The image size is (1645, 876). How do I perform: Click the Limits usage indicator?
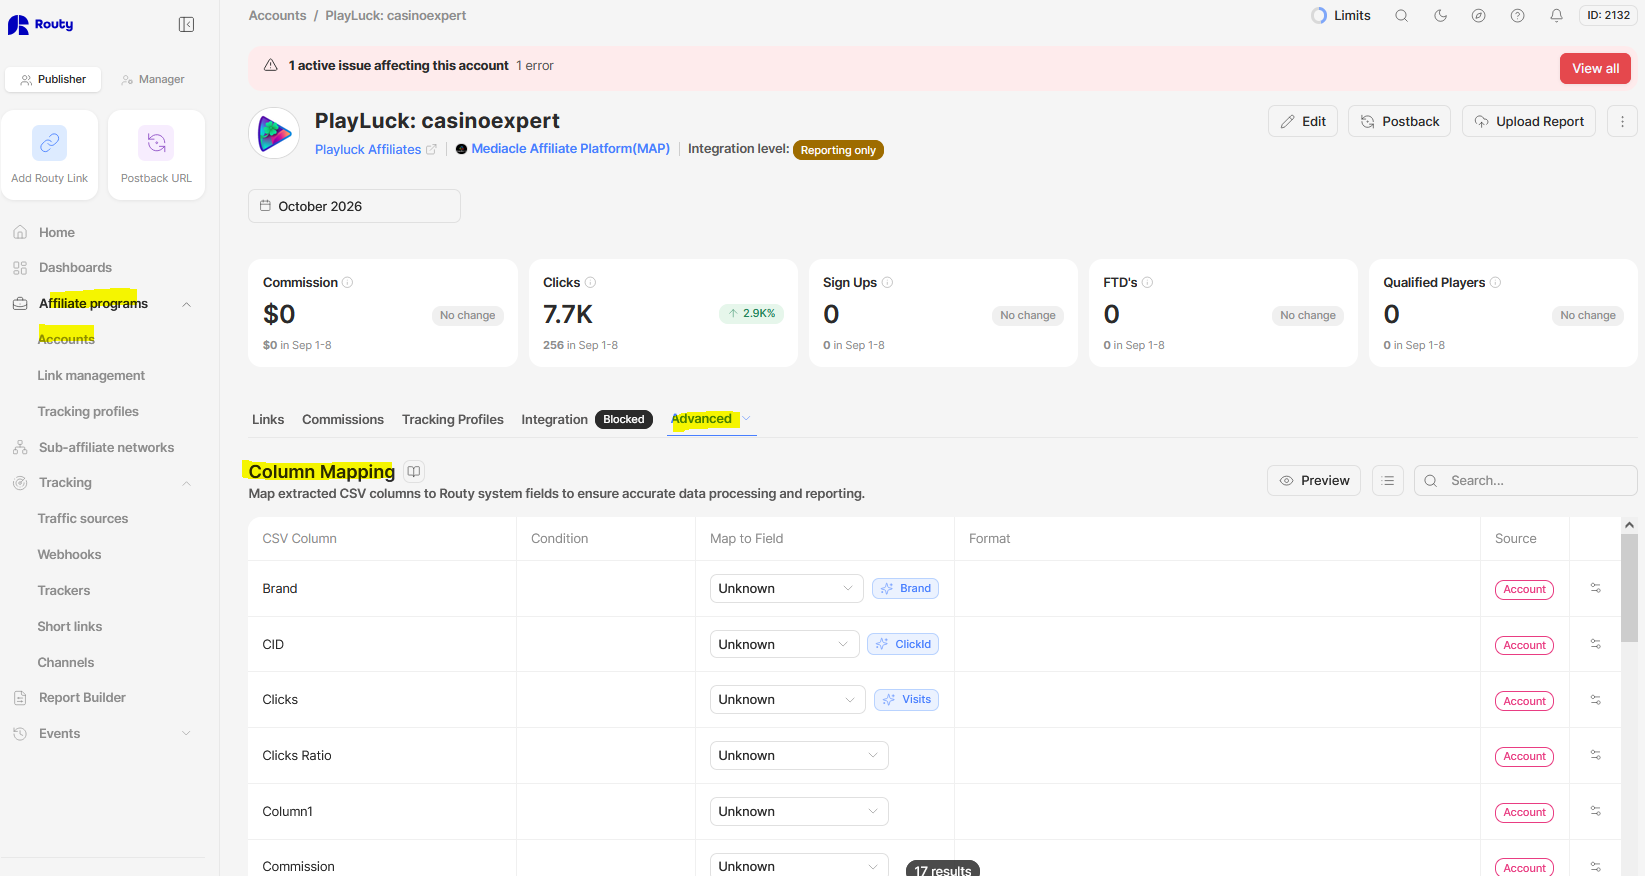[1341, 16]
